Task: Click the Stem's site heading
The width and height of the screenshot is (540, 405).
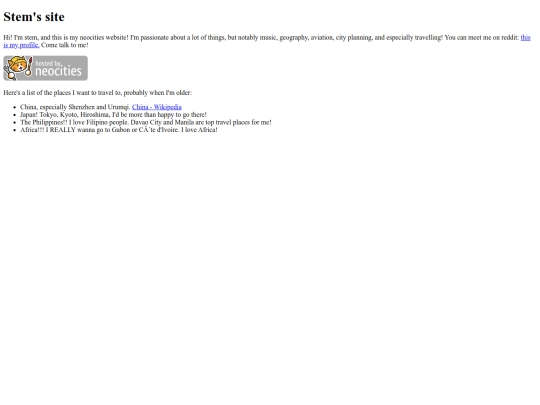Action: point(34,17)
